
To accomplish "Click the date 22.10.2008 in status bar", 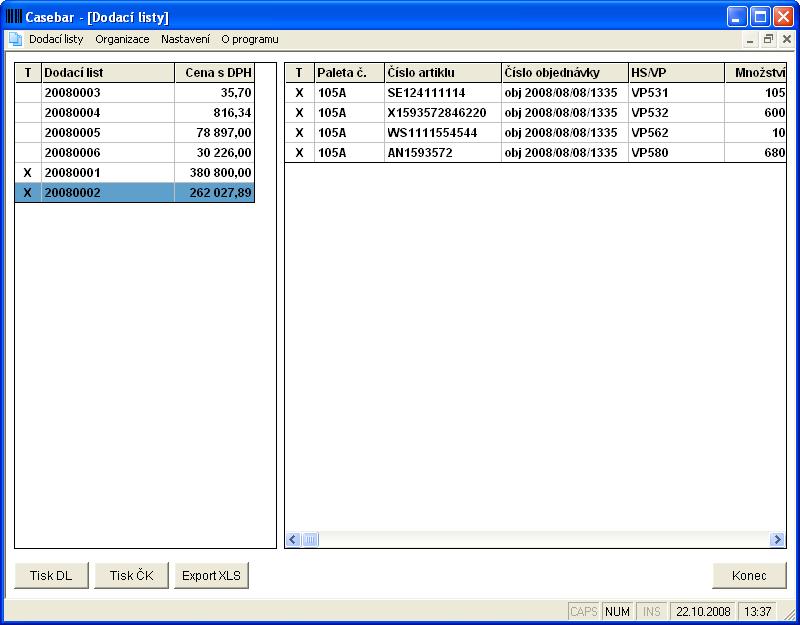I will (x=703, y=611).
